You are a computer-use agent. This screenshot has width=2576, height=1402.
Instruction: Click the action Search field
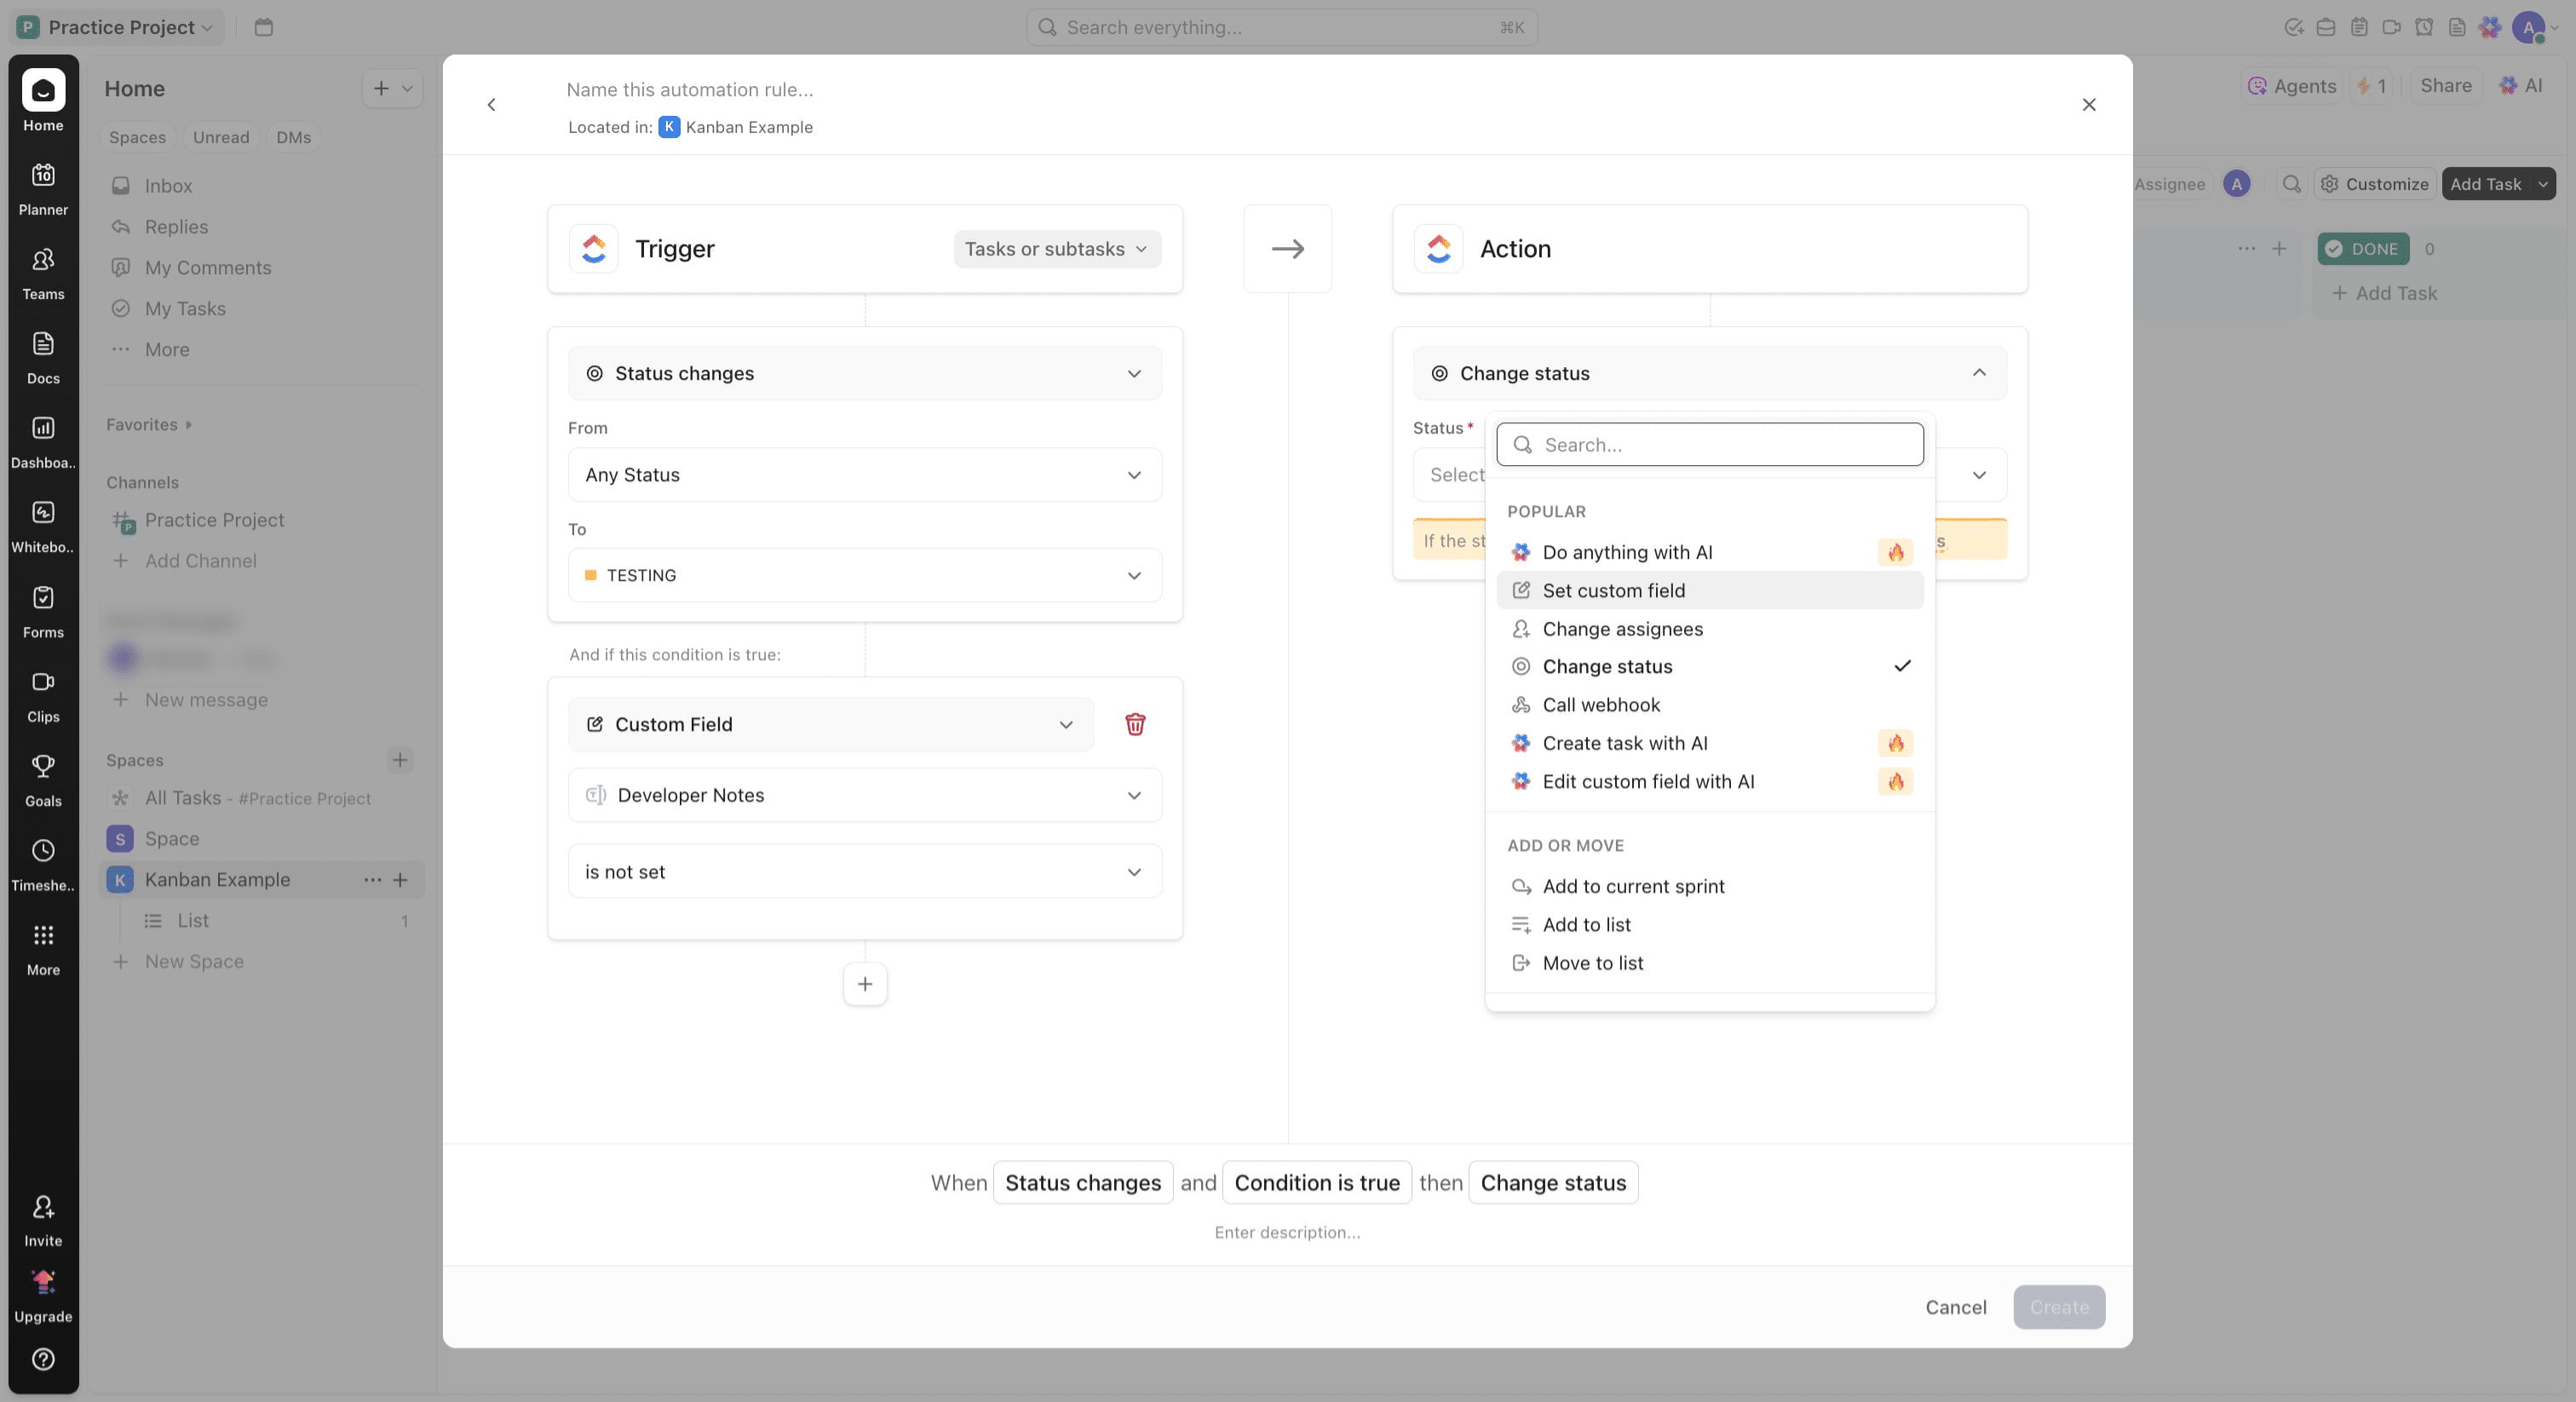click(1709, 444)
